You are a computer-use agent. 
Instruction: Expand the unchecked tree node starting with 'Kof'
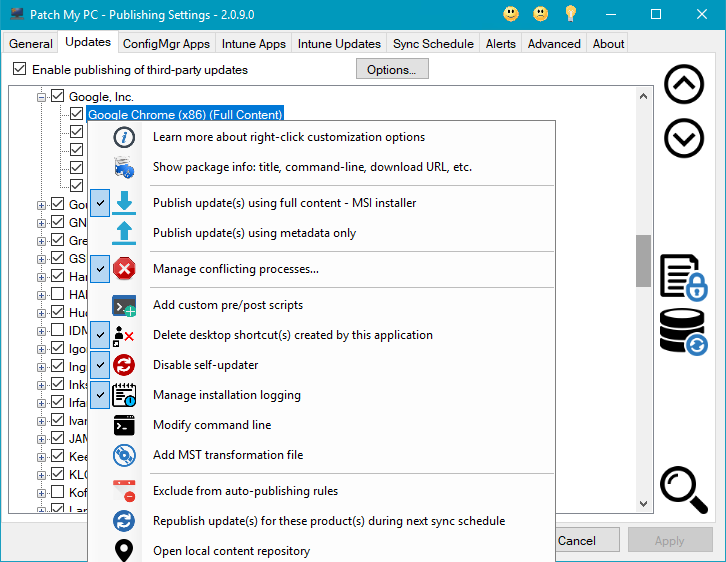(x=42, y=492)
